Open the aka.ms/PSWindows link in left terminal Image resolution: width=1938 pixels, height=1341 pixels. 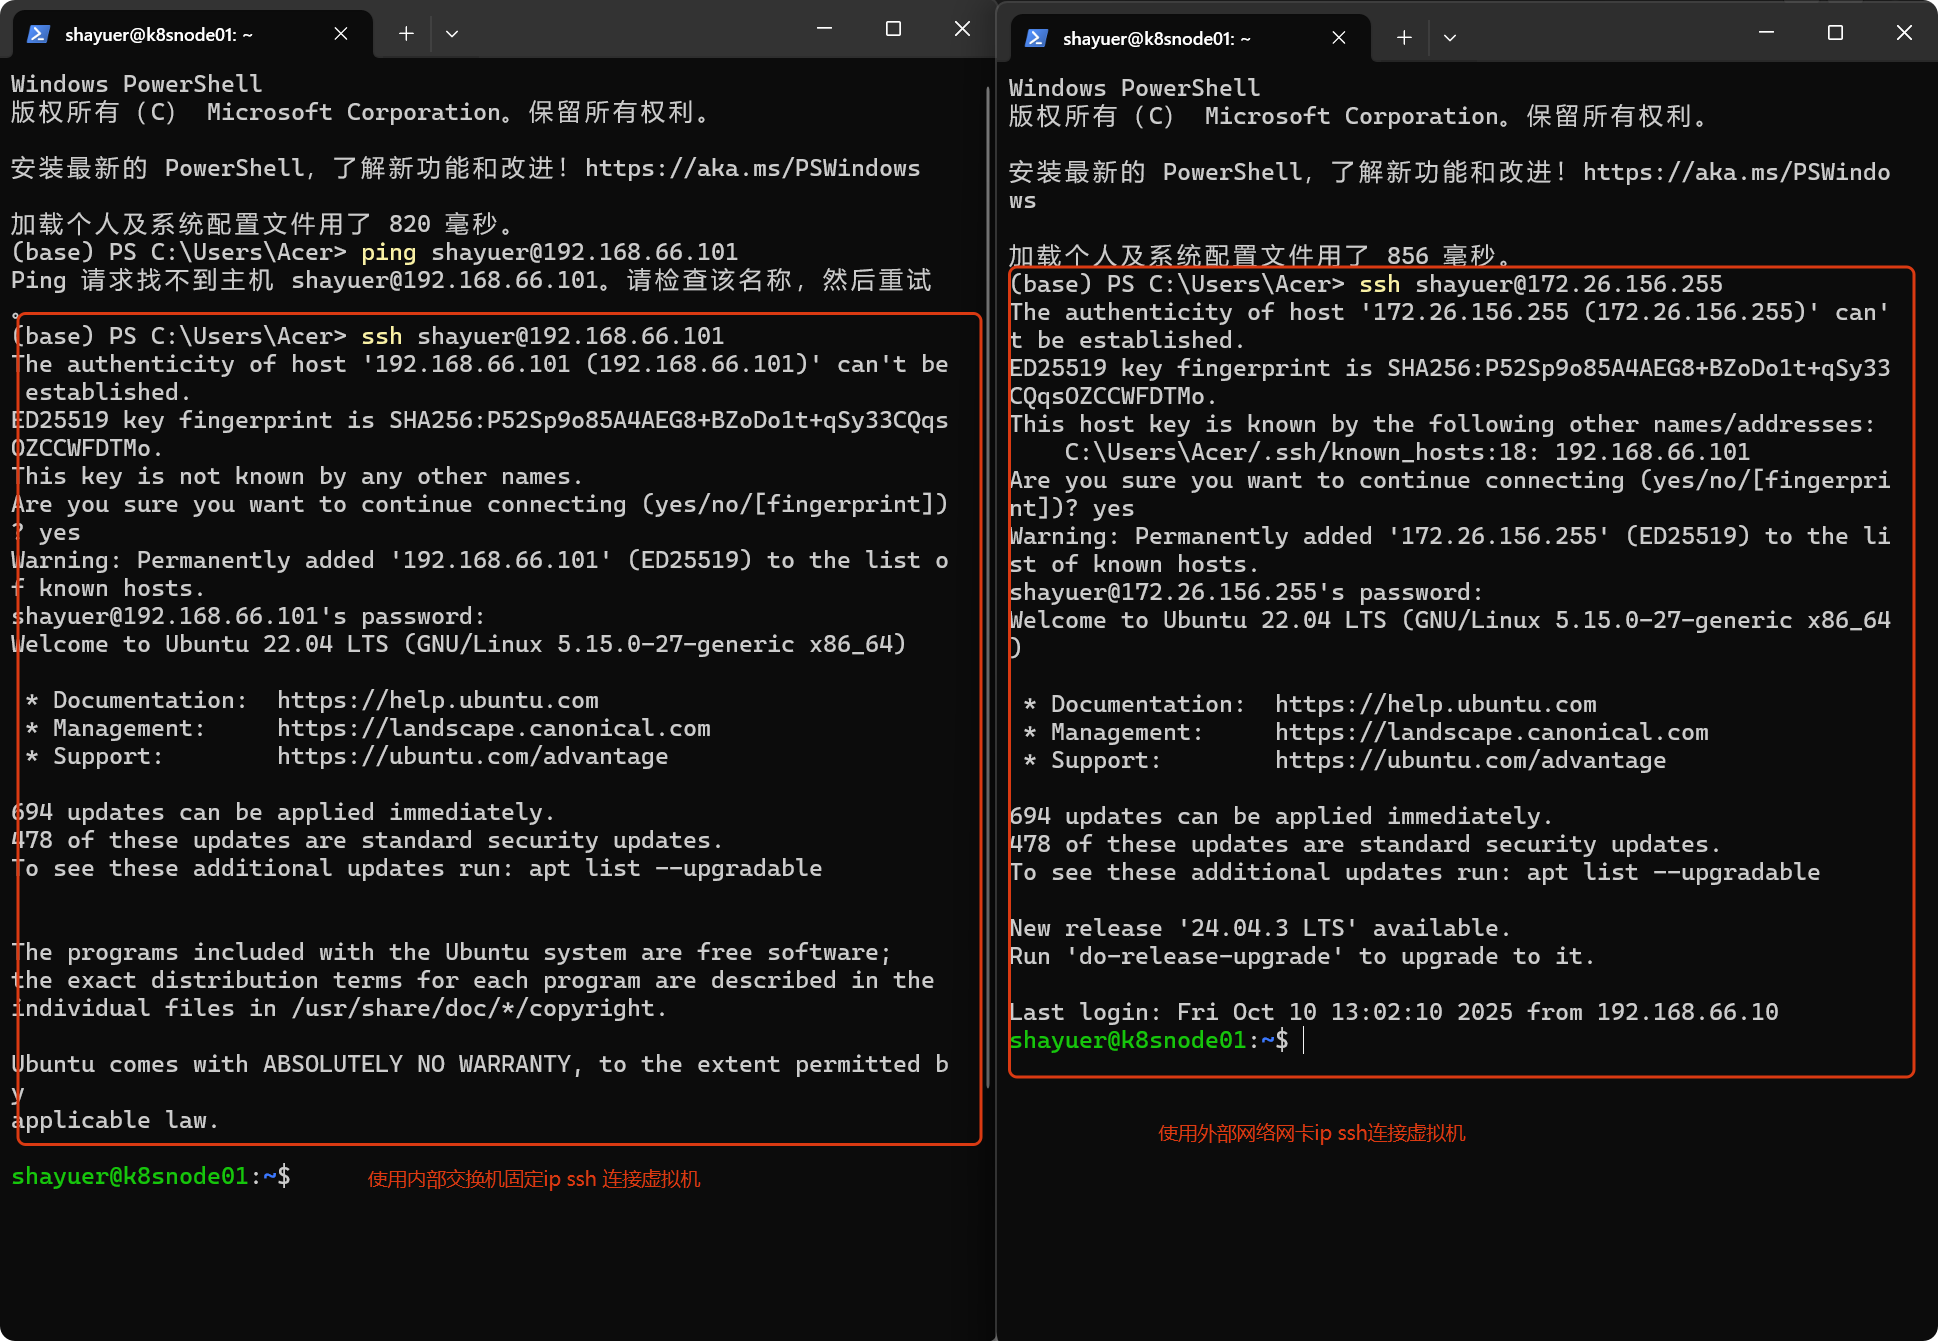[x=752, y=168]
